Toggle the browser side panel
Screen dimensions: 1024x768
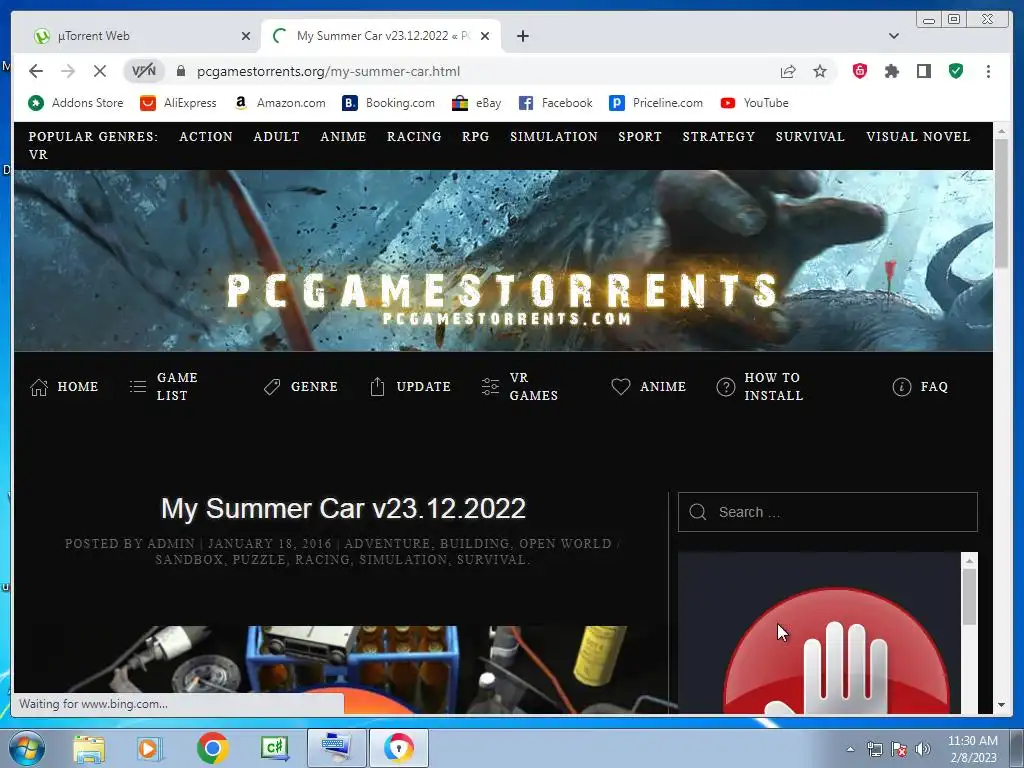pyautogui.click(x=923, y=71)
